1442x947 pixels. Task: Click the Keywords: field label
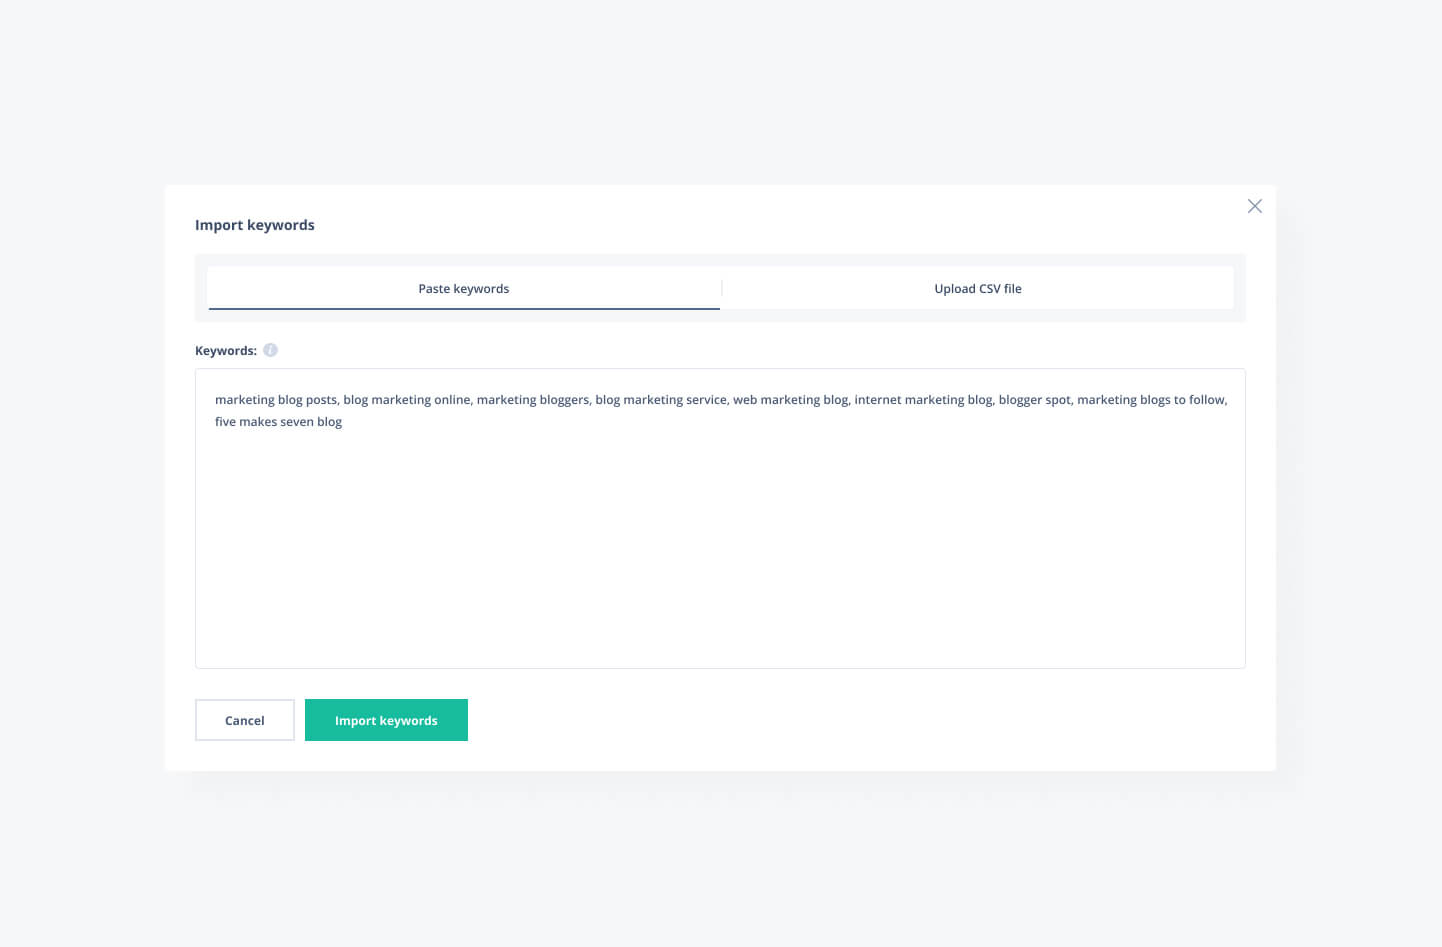(225, 351)
